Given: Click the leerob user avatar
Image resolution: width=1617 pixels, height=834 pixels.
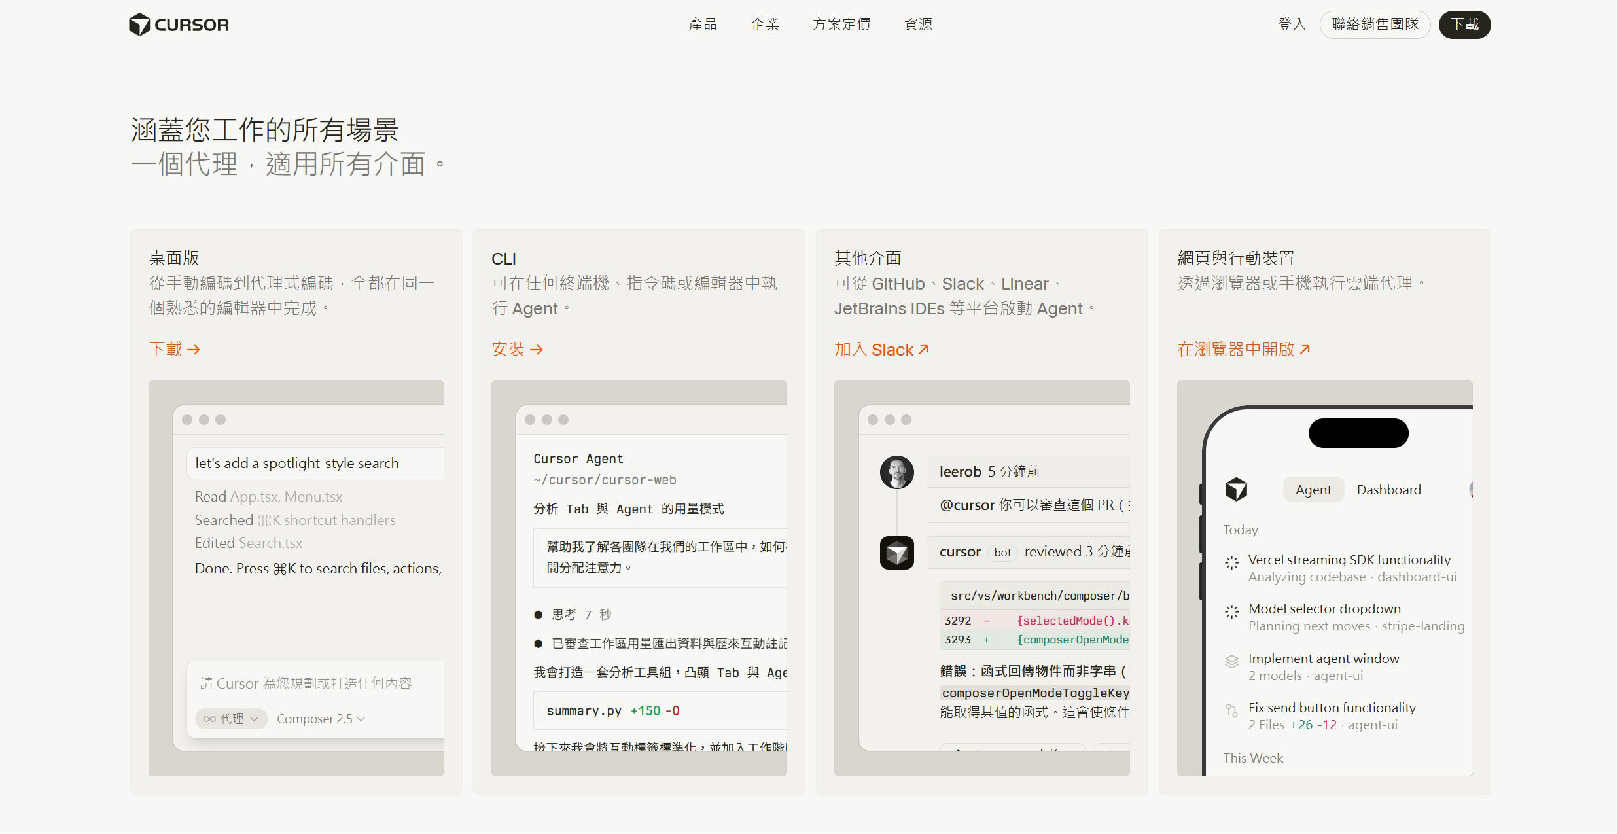Looking at the screenshot, I should click(x=897, y=472).
